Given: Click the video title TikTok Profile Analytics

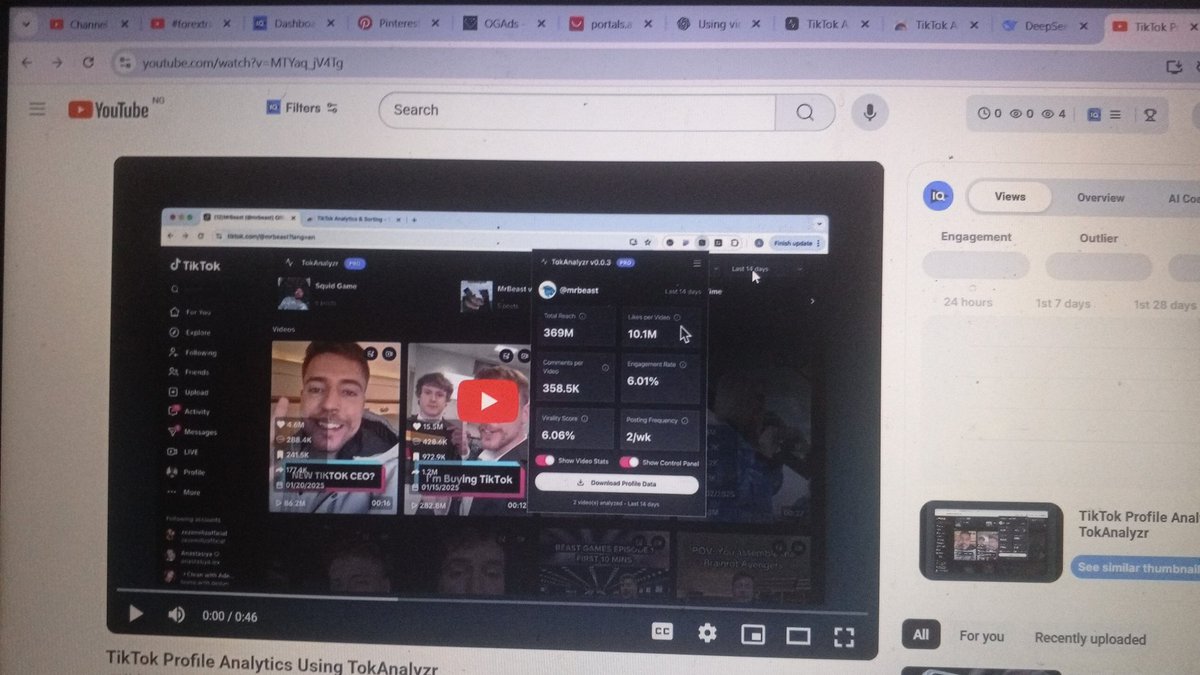Looking at the screenshot, I should 272,663.
